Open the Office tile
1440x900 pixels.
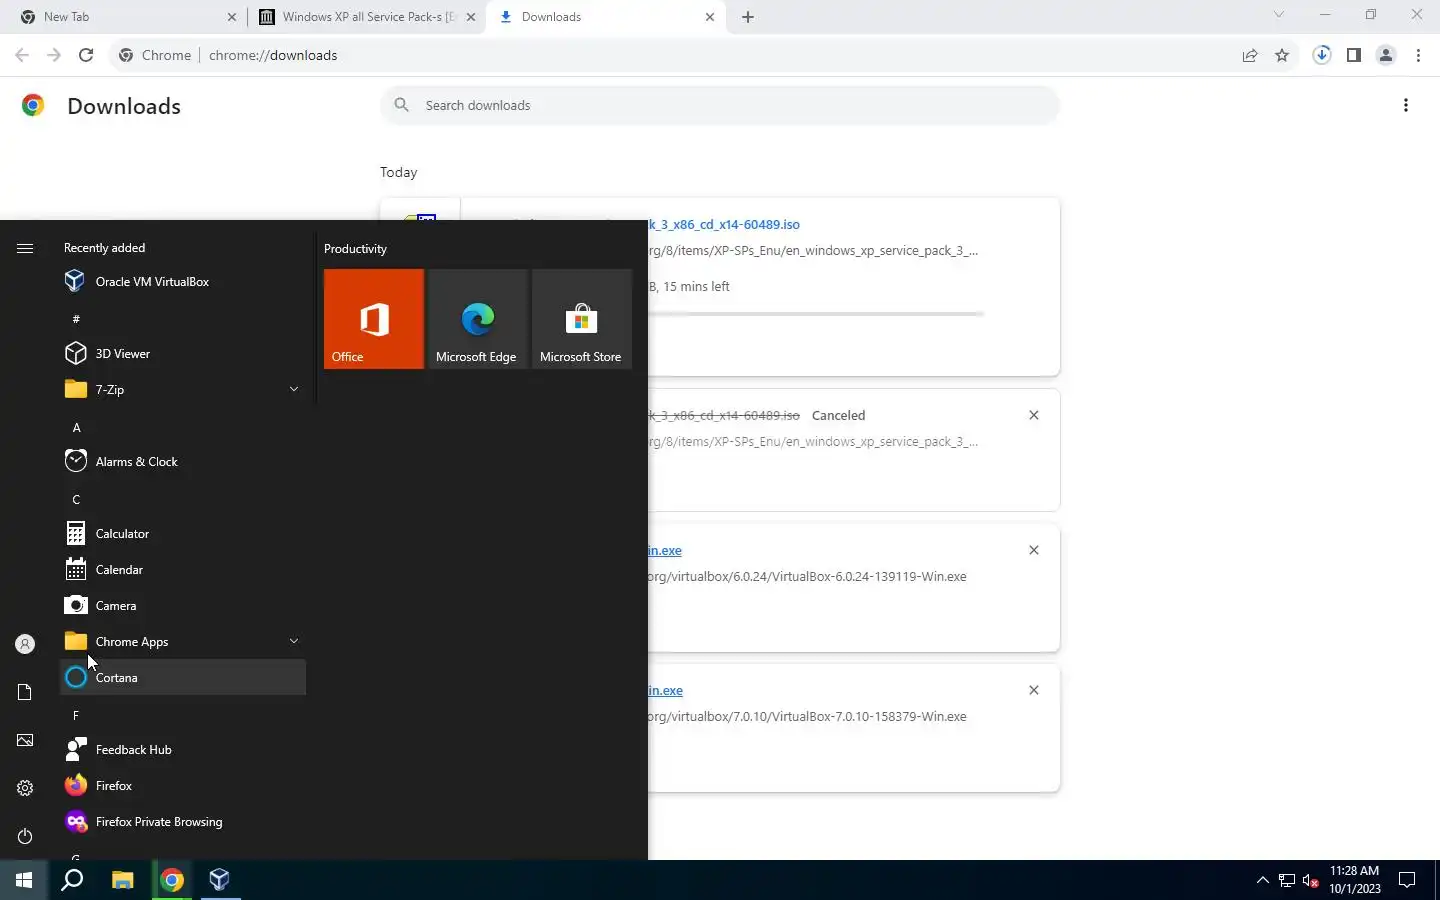tap(374, 319)
